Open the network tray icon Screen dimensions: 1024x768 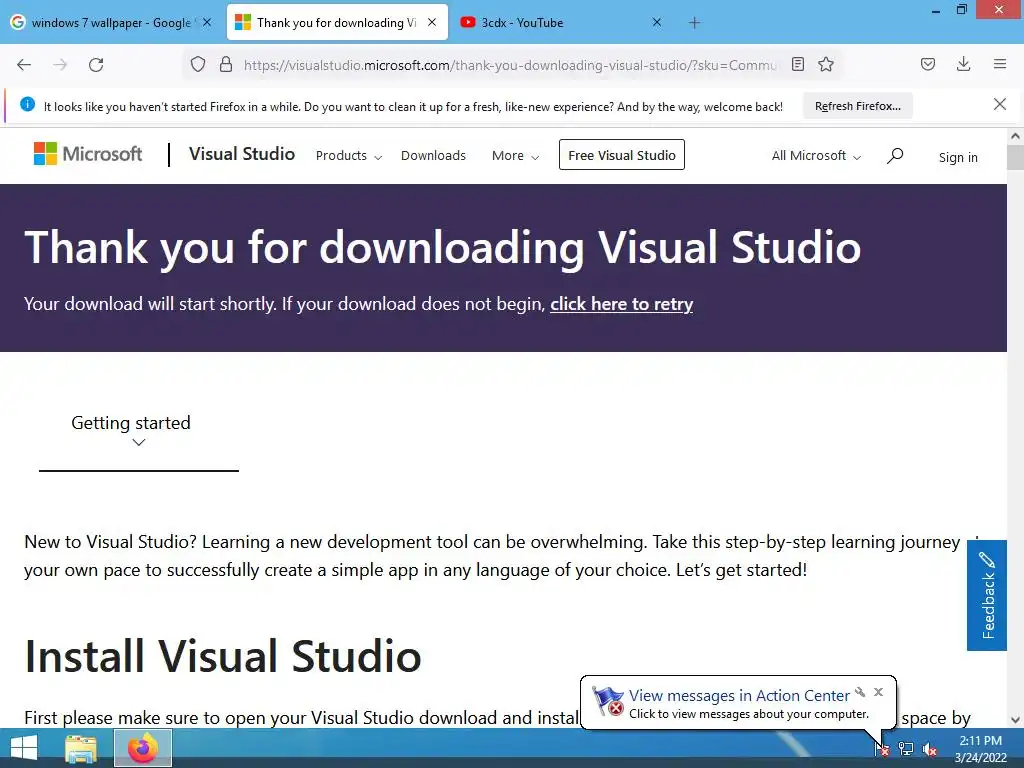coord(906,748)
